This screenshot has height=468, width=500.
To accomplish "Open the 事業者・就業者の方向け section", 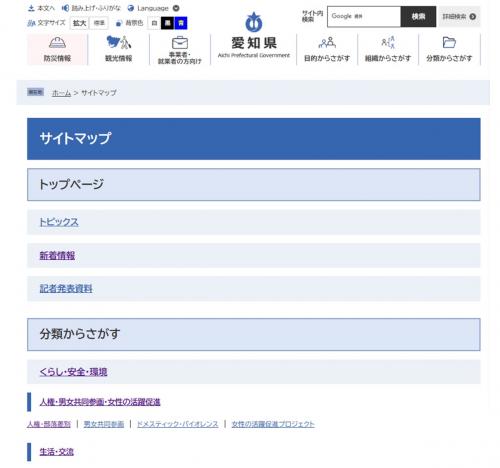I will (x=180, y=49).
